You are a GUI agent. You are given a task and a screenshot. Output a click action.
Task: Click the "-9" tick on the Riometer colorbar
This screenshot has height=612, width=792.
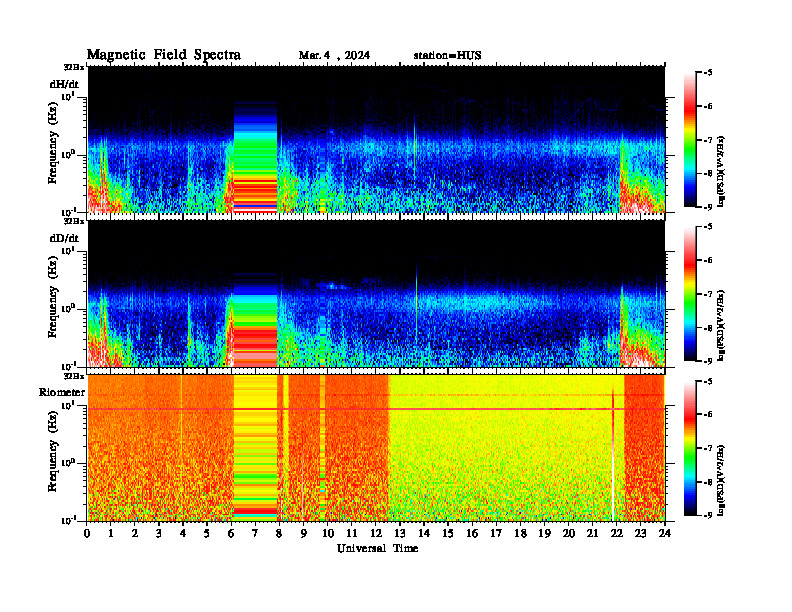(x=708, y=515)
